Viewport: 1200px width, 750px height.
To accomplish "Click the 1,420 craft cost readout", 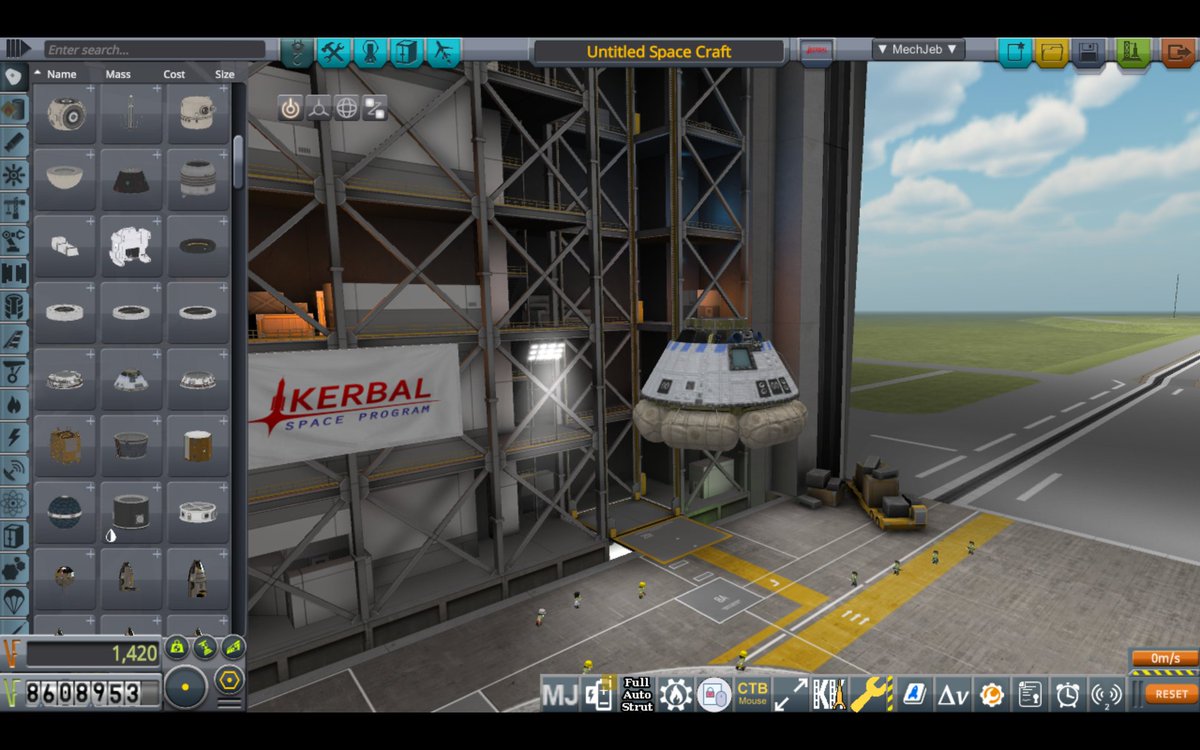I will 92,654.
